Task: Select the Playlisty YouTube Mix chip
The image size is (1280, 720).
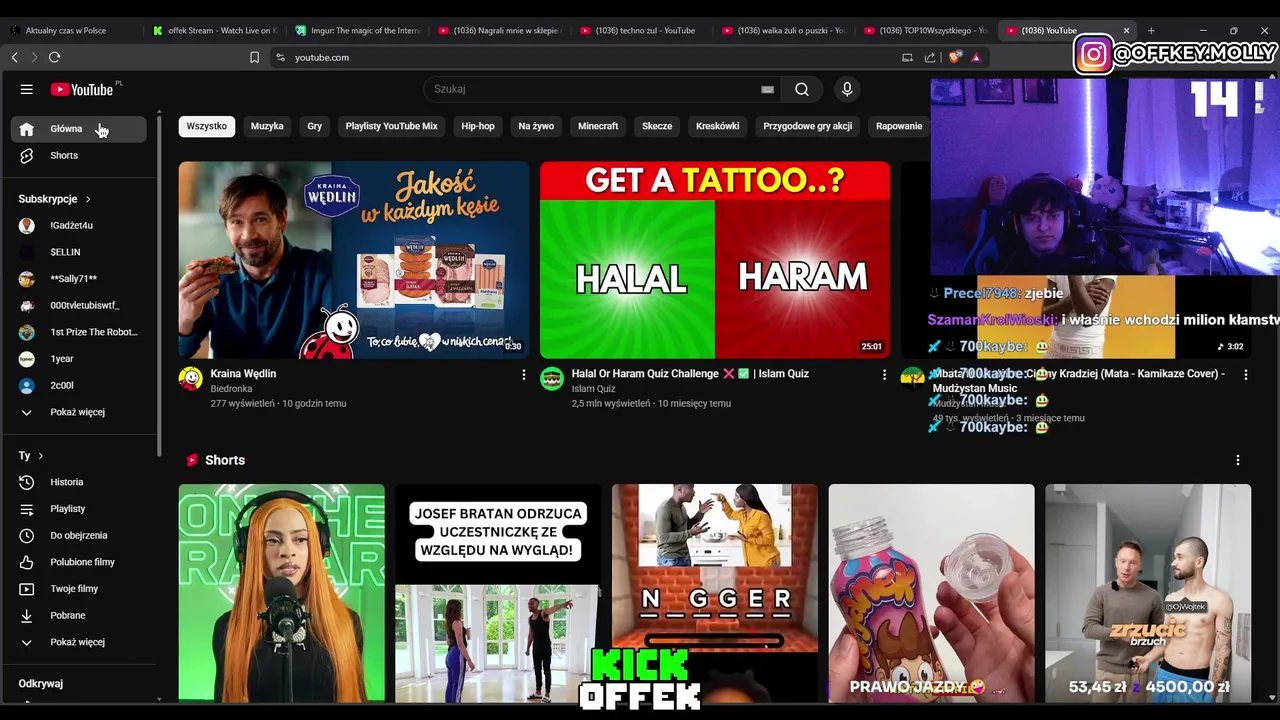Action: click(x=391, y=126)
